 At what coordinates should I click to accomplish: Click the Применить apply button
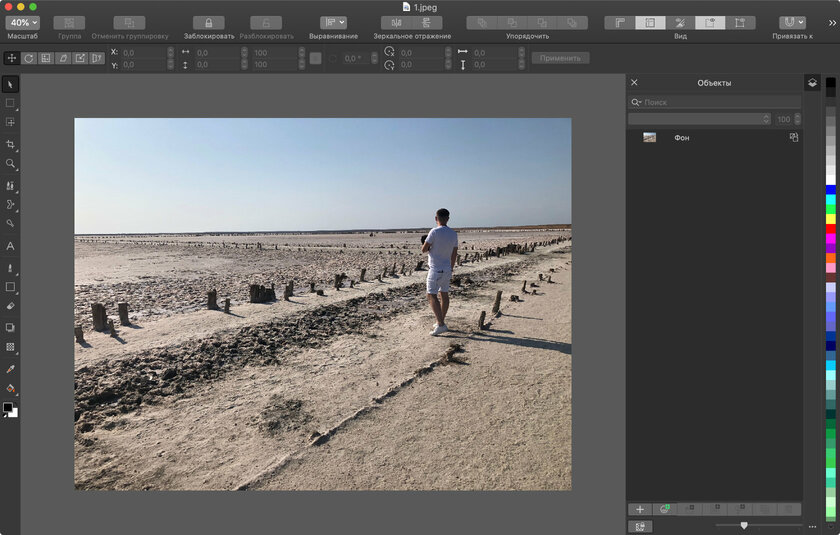pyautogui.click(x=560, y=58)
